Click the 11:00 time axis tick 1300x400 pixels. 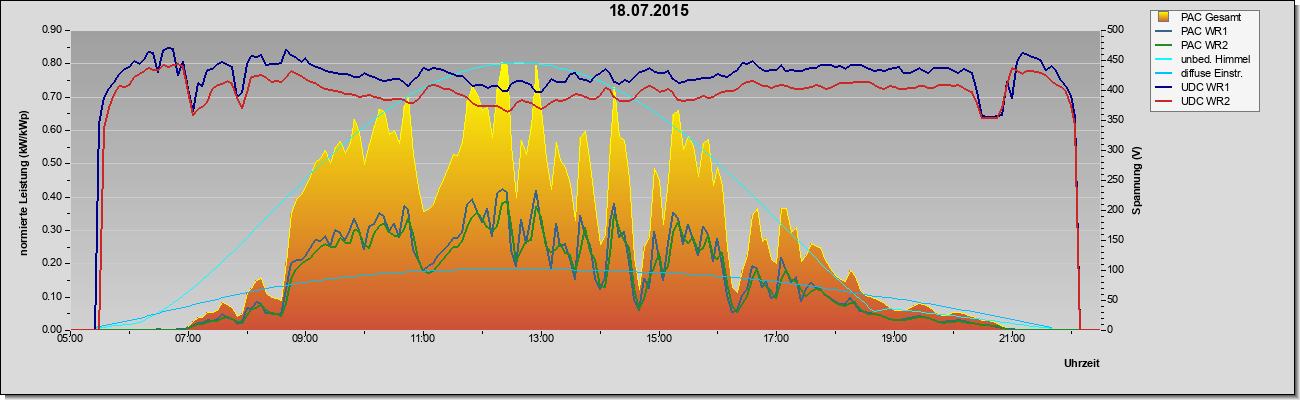tap(423, 340)
